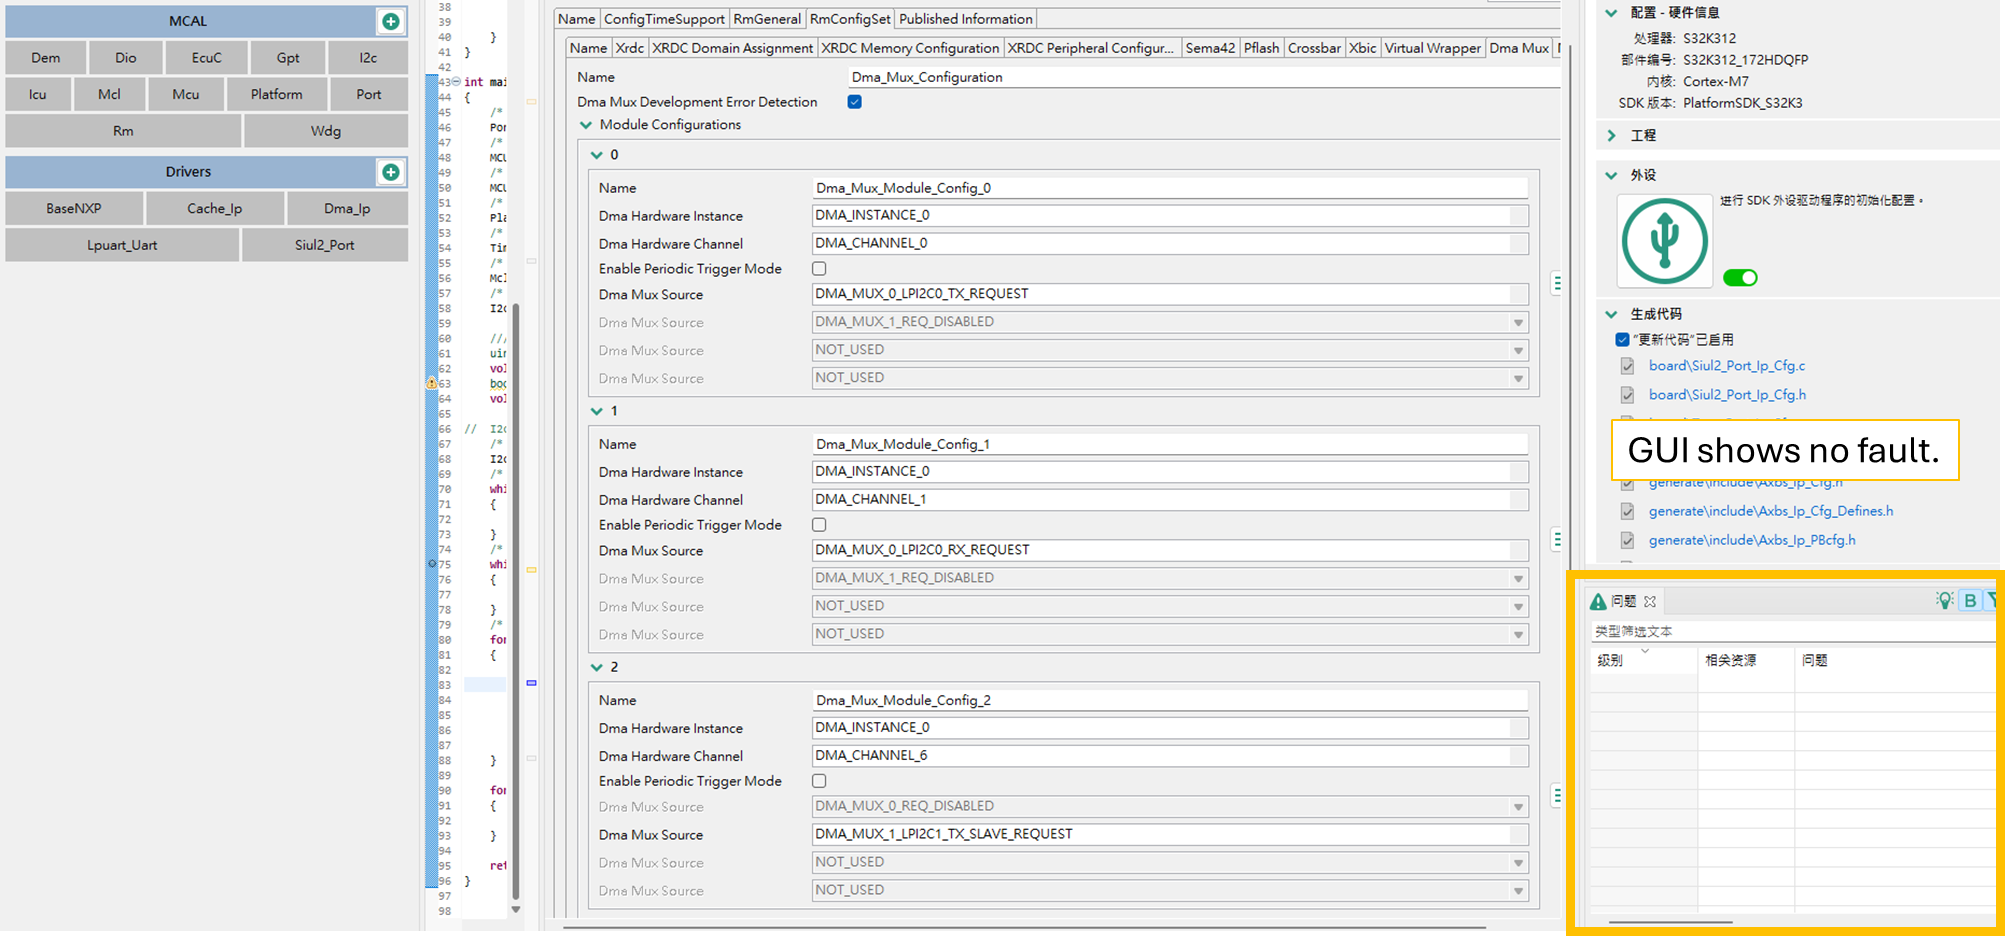Enable Periodic Trigger Mode for Dma_Mux_Module_Config_2

(819, 781)
